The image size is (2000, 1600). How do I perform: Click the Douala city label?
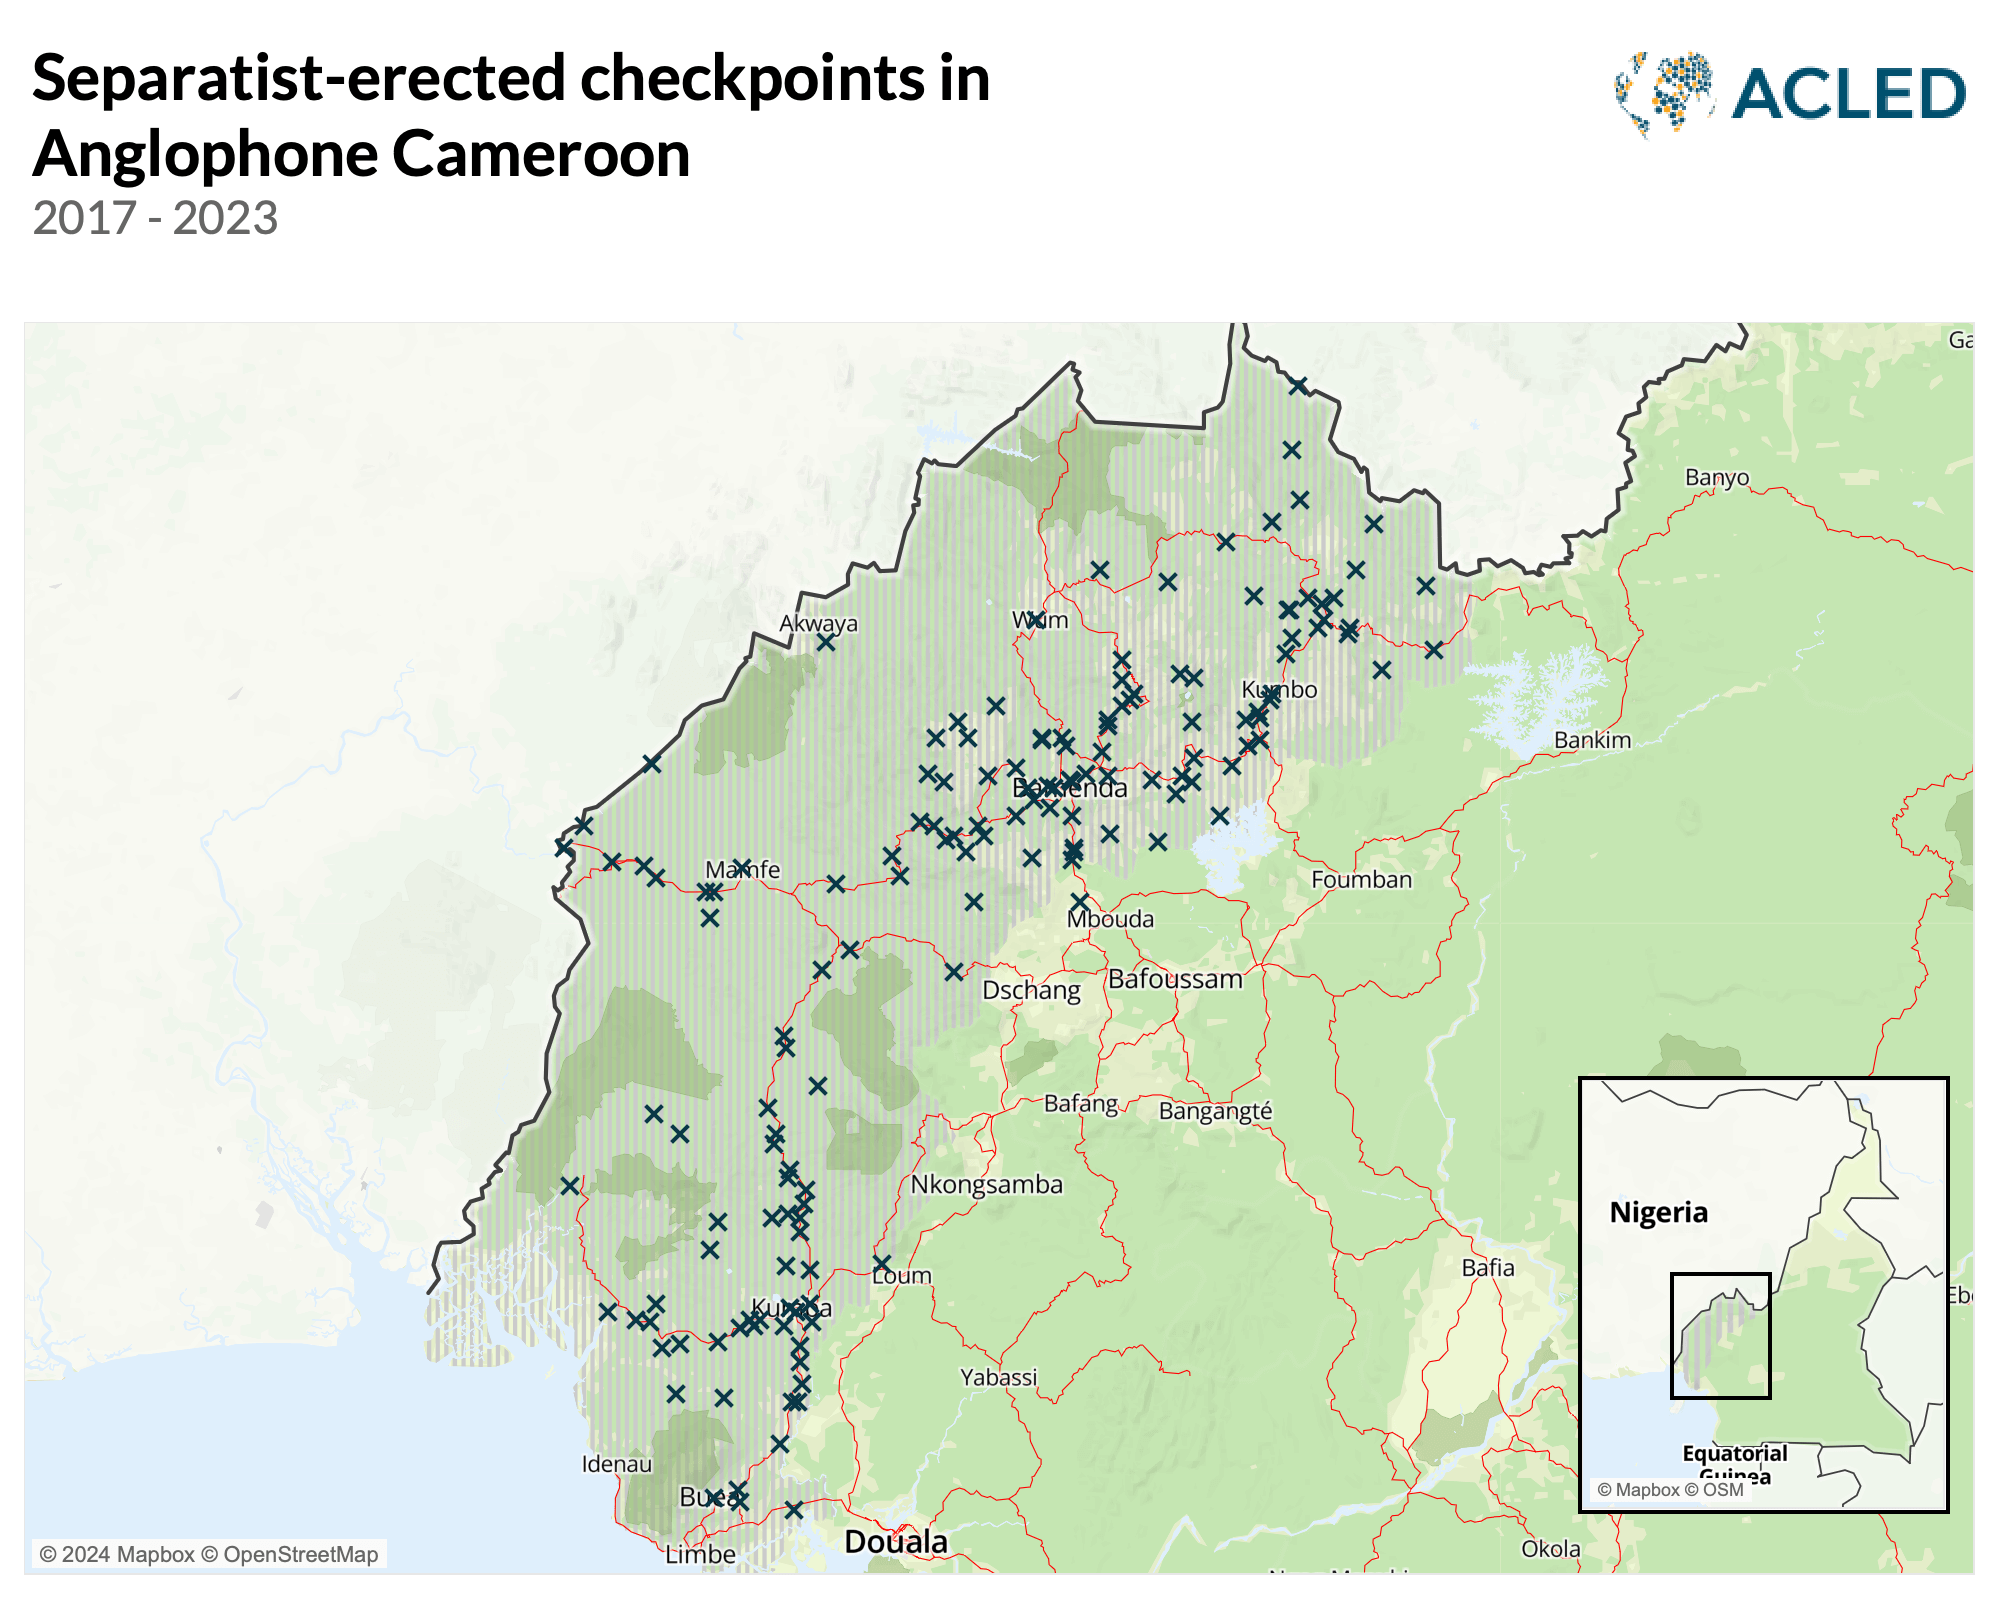896,1541
